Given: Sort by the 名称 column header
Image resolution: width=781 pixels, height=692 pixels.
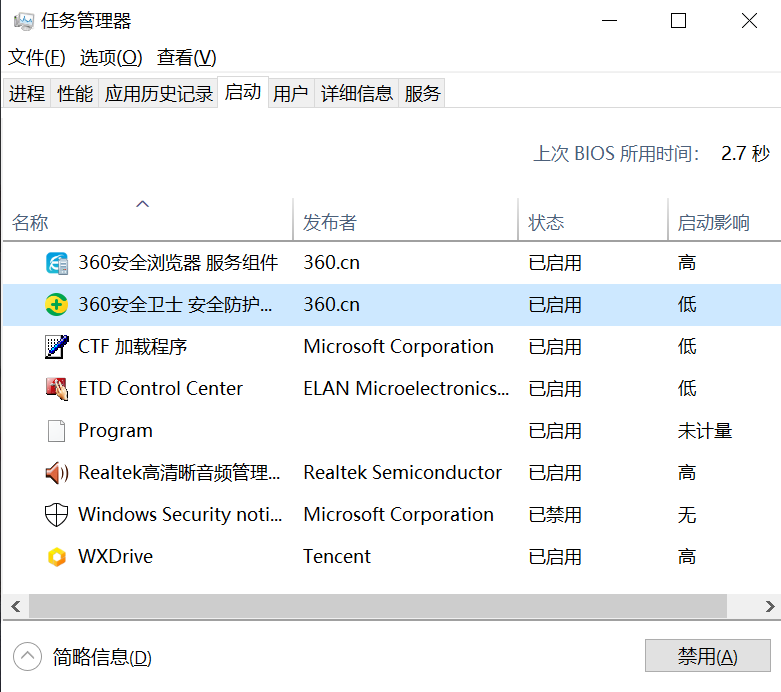Looking at the screenshot, I should (30, 223).
